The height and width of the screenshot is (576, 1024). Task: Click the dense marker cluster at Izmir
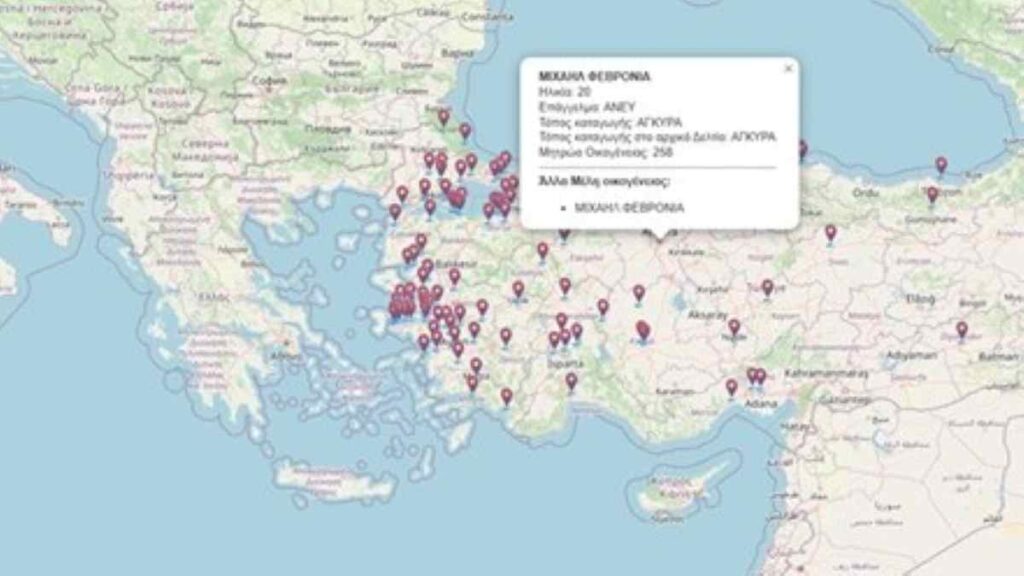404,305
